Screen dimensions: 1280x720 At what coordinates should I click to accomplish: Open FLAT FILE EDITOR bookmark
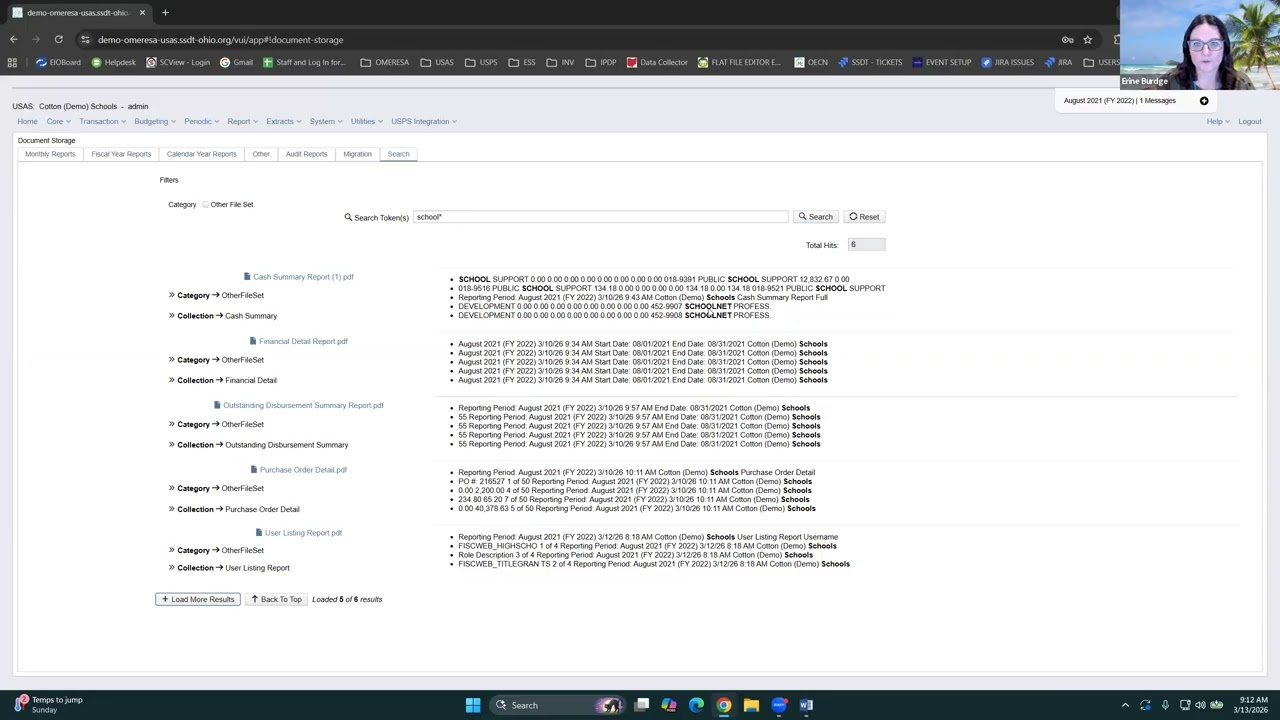pyautogui.click(x=739, y=62)
